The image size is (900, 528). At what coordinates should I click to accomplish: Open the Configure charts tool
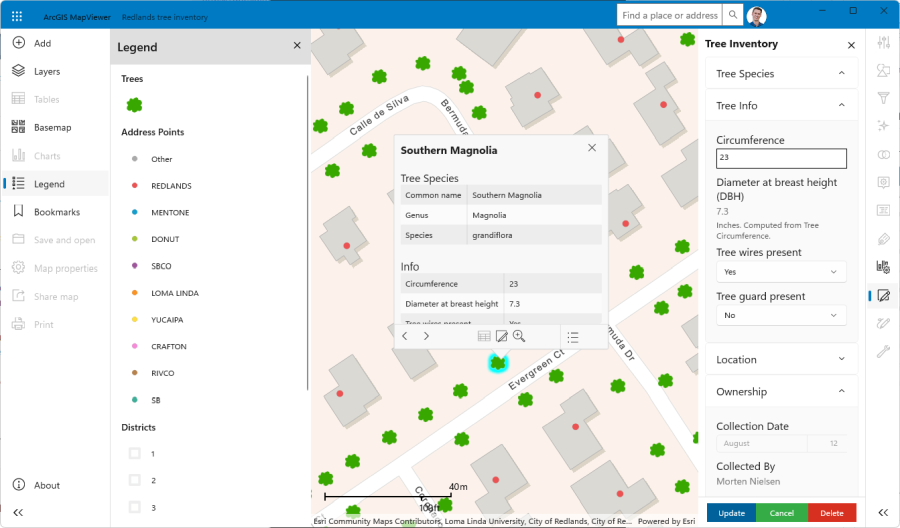point(883,266)
